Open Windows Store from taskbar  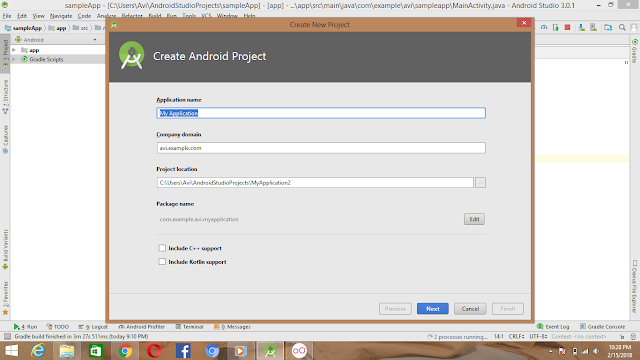(x=96, y=351)
